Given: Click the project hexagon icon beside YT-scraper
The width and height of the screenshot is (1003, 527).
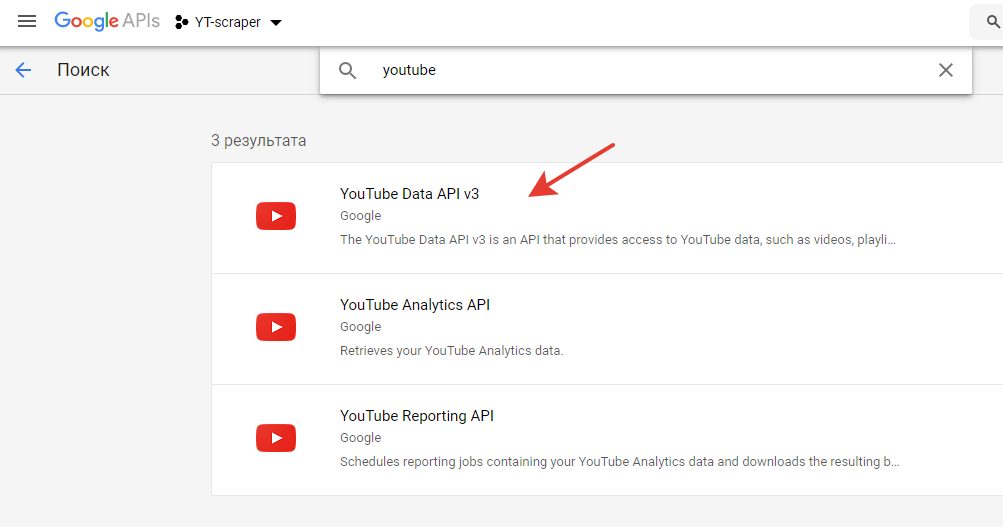Looking at the screenshot, I should (x=182, y=22).
